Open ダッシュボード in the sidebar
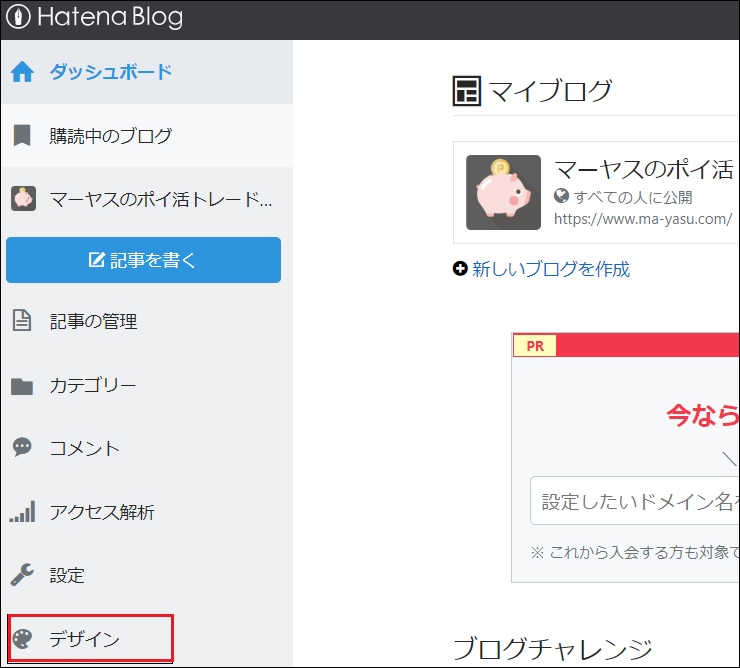The image size is (740, 668). (111, 72)
